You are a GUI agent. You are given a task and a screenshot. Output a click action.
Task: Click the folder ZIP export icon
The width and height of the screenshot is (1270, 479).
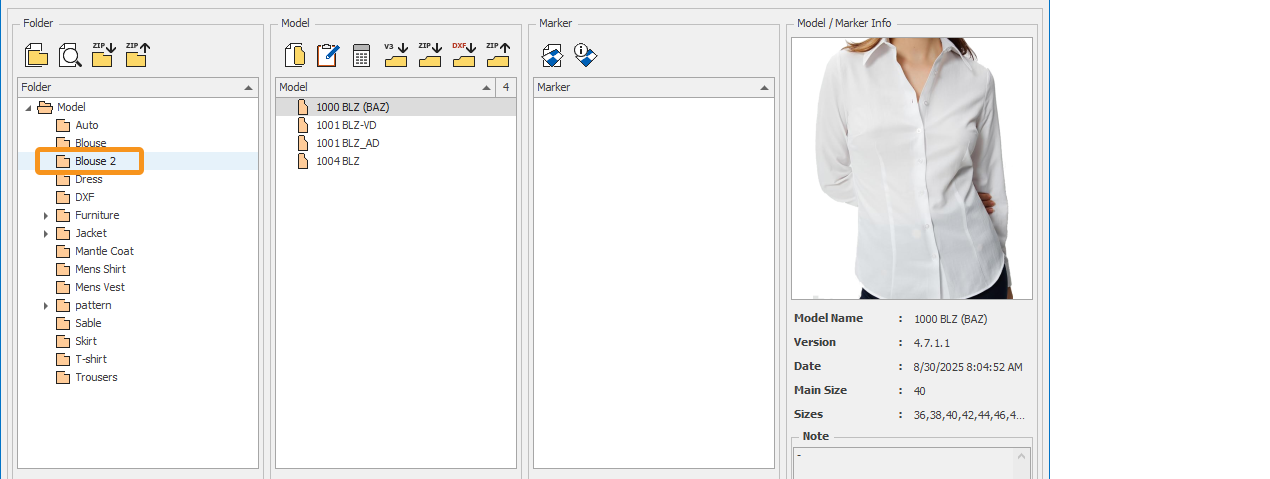(x=137, y=55)
